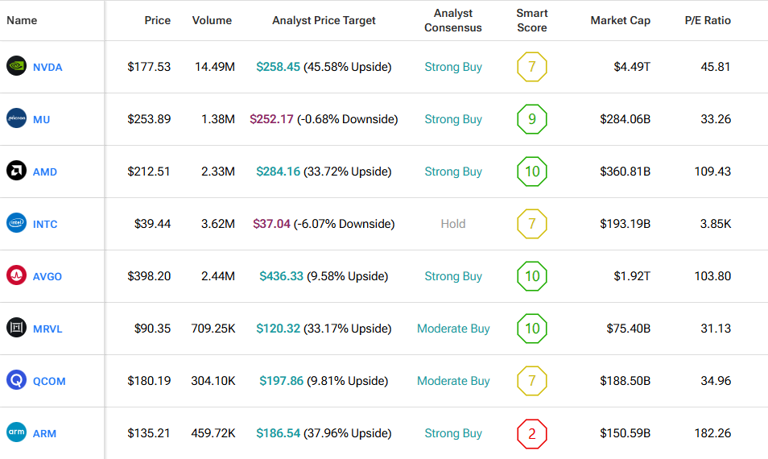Sort table by Price column header
The image size is (768, 459).
point(157,20)
